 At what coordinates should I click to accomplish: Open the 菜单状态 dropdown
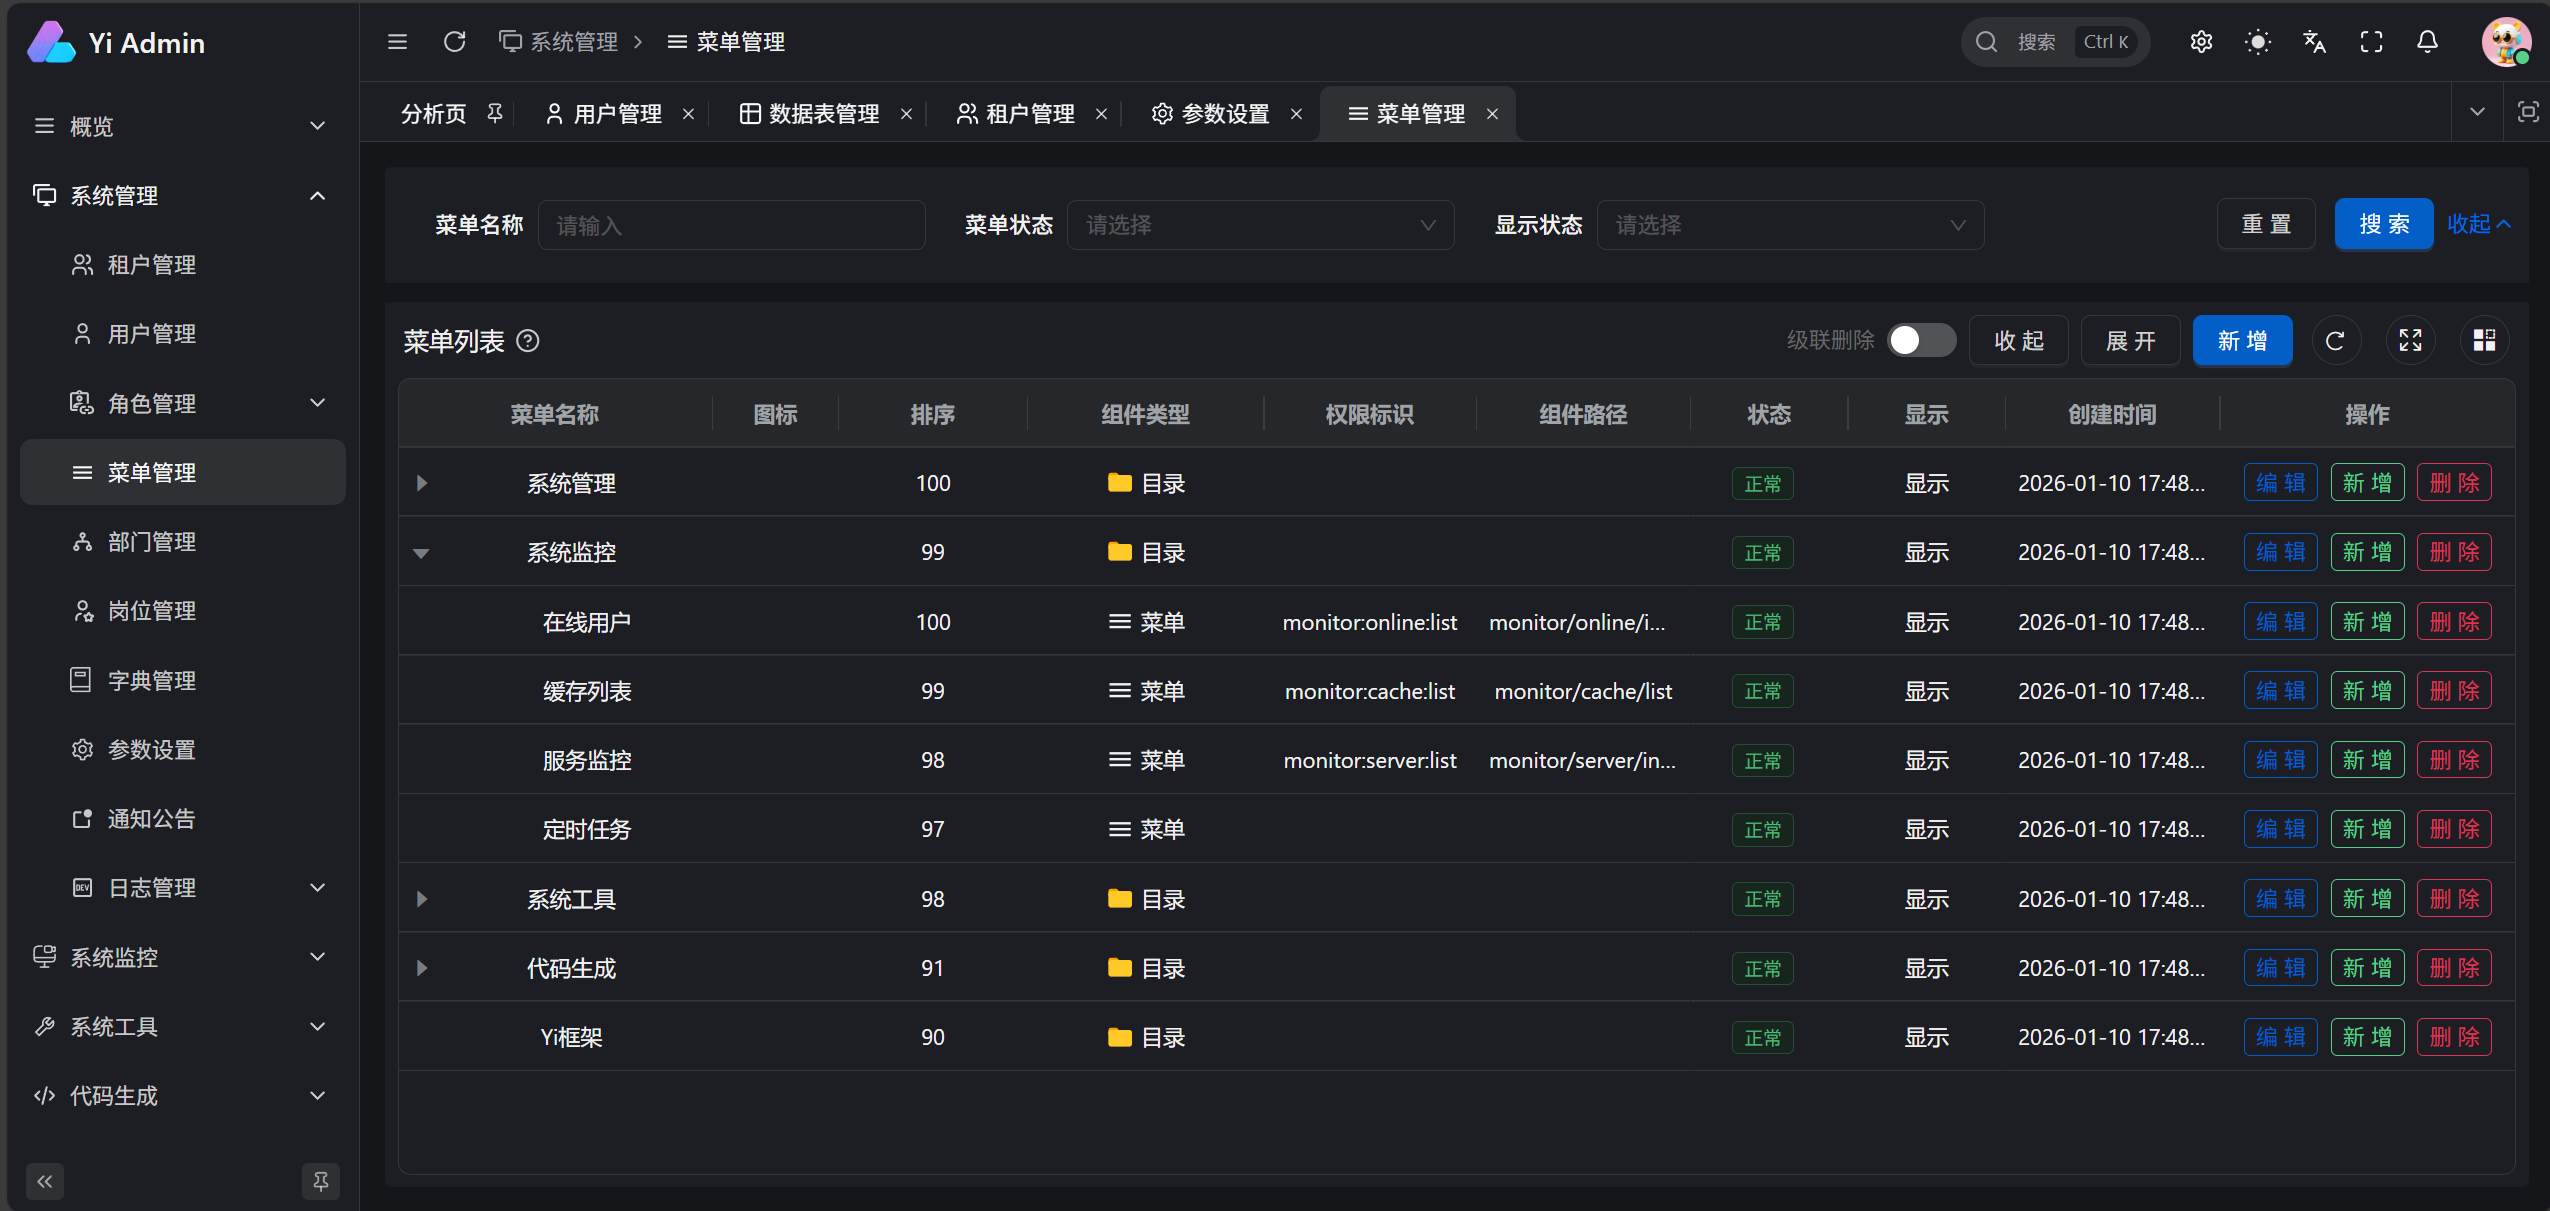(x=1260, y=225)
